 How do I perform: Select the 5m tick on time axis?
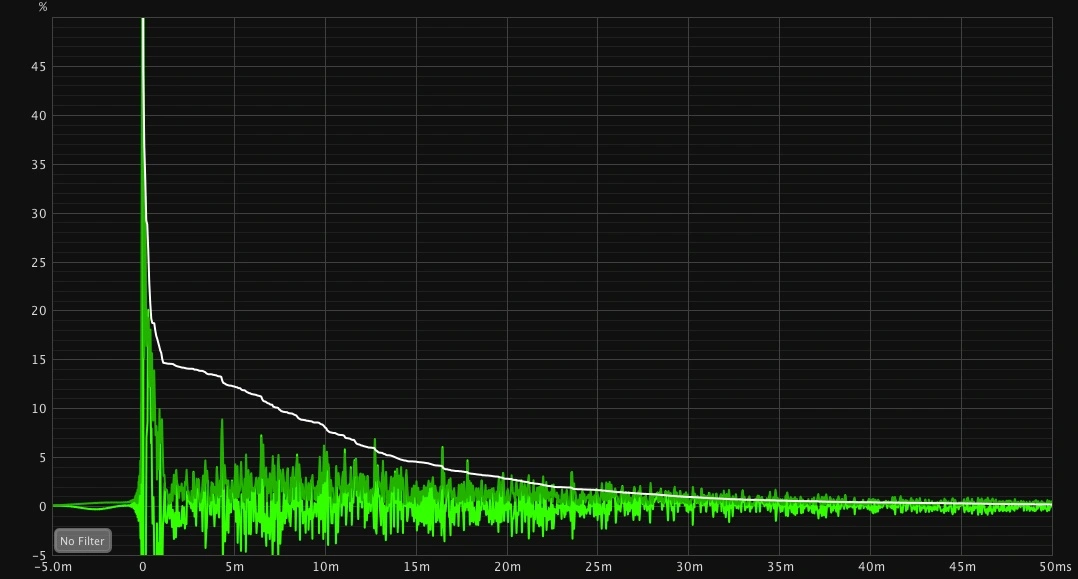click(234, 567)
